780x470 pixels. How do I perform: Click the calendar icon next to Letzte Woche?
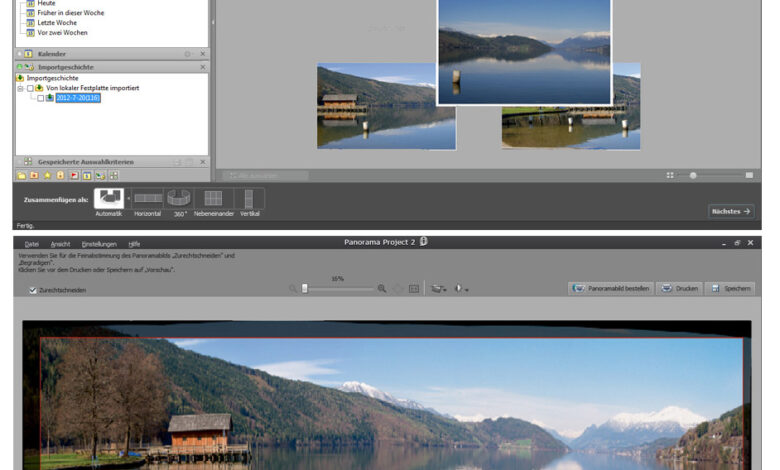[30, 23]
